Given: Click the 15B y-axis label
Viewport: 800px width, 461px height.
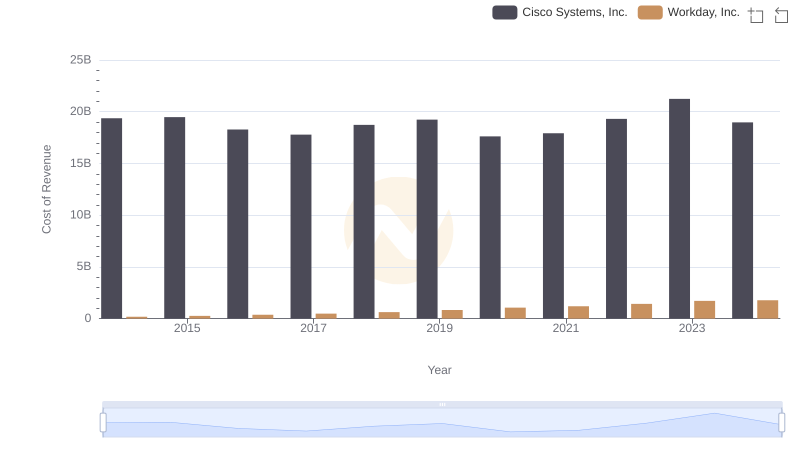Looking at the screenshot, I should (x=81, y=163).
